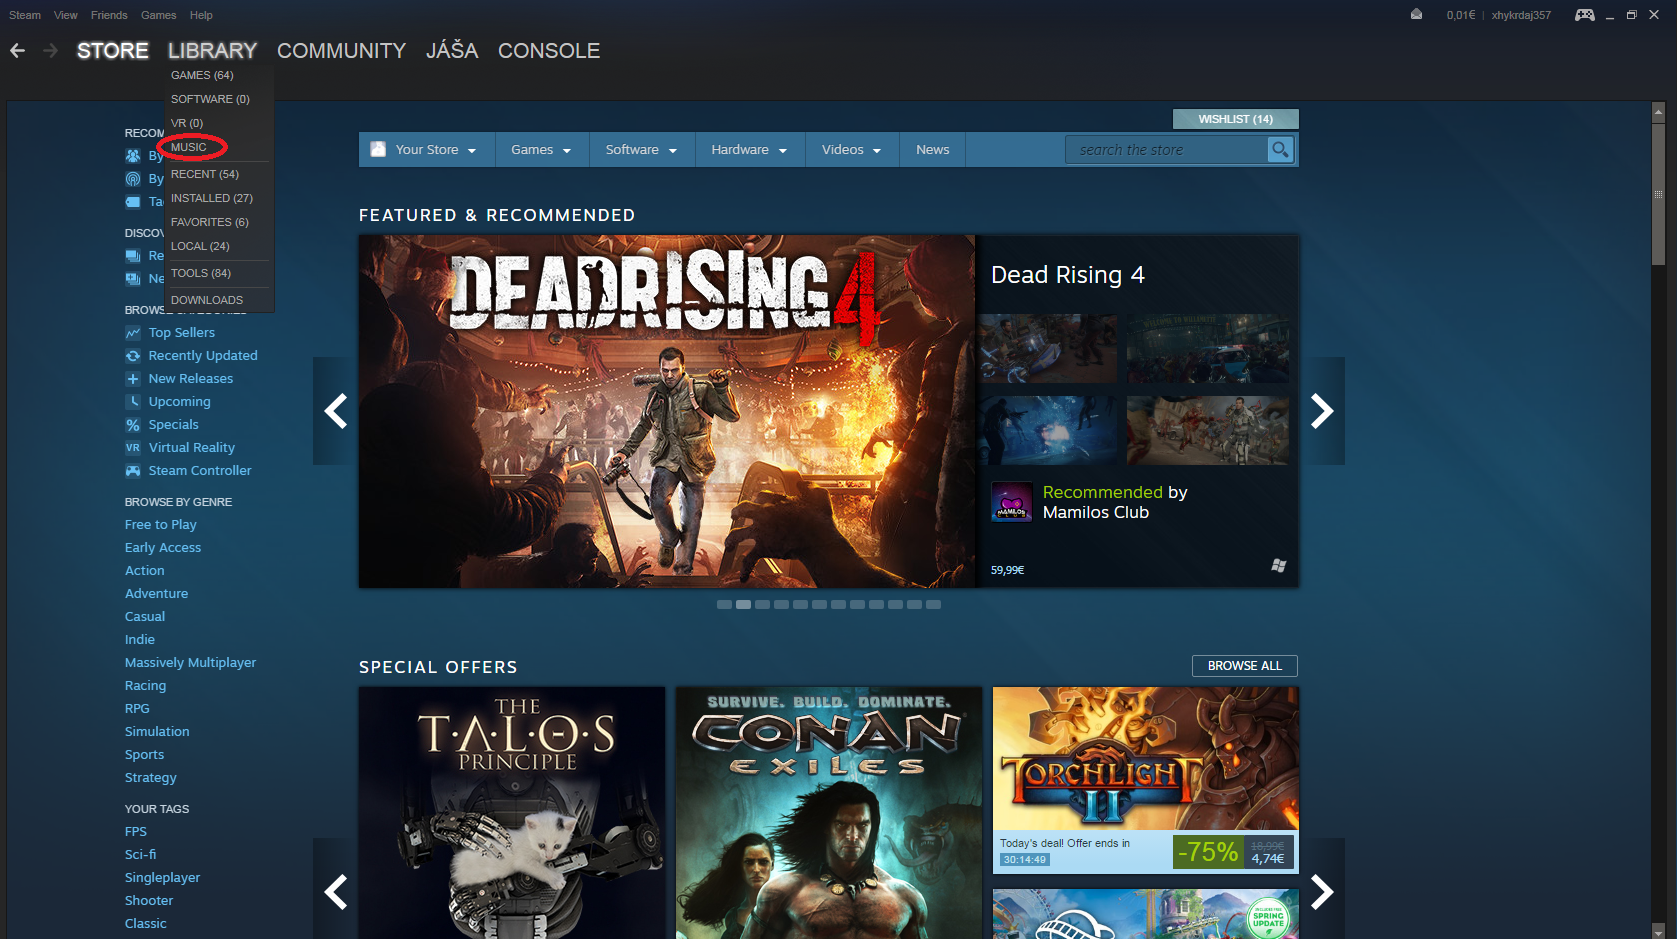Show previous featured game with left arrow
This screenshot has height=939, width=1677.
(335, 411)
